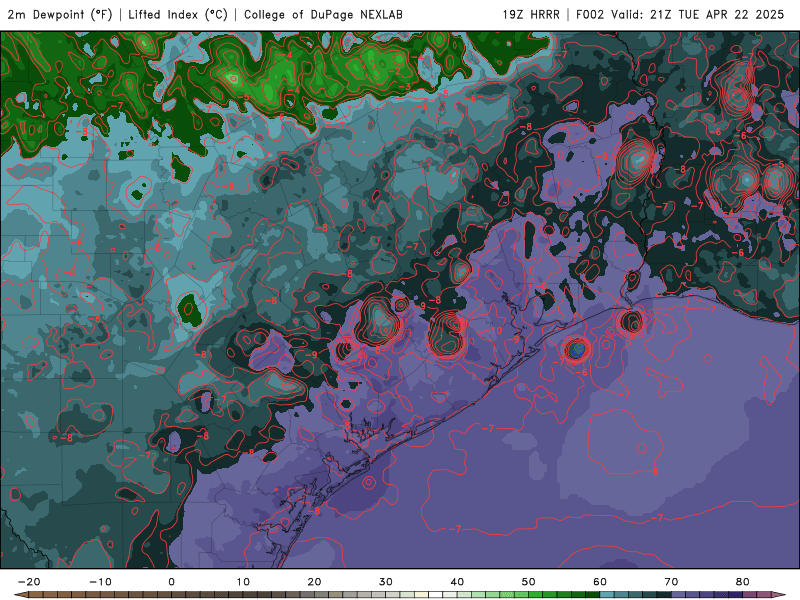This screenshot has width=800, height=600.
Task: Click the '2m Dewpoint (°F)' title text
Action: [x=60, y=14]
